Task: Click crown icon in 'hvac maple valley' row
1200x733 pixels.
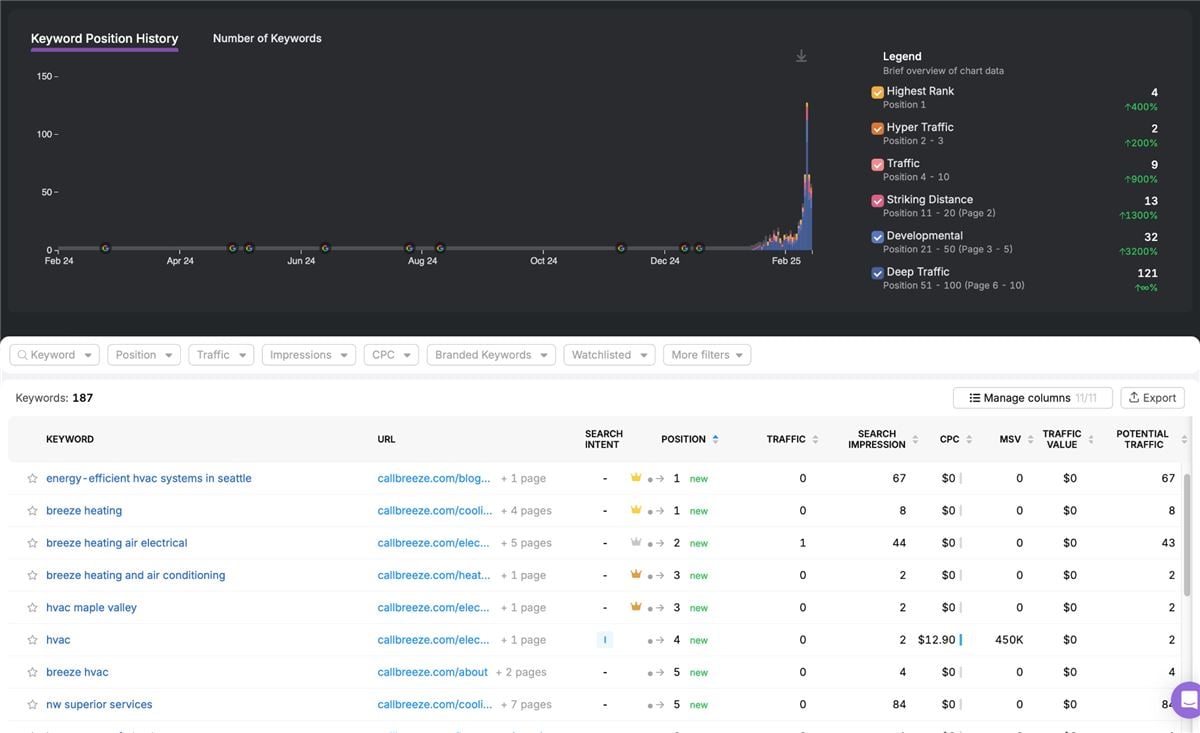Action: tap(635, 607)
